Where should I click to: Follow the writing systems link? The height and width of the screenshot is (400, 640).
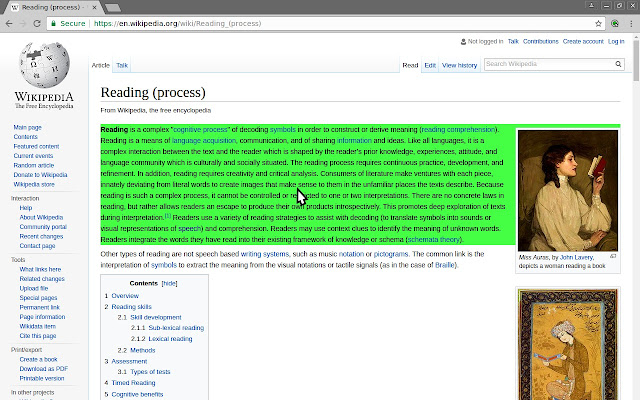264,254
